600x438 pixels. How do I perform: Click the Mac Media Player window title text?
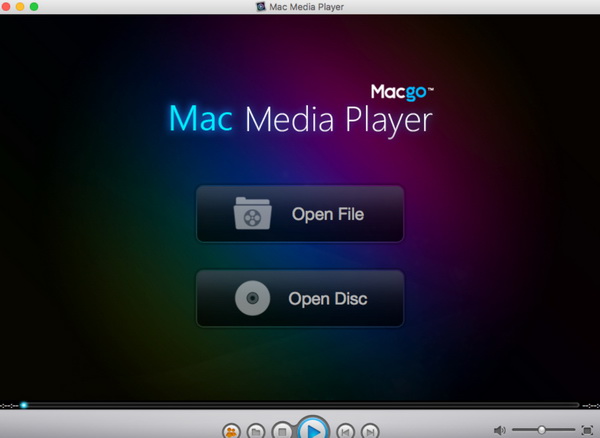(x=306, y=7)
